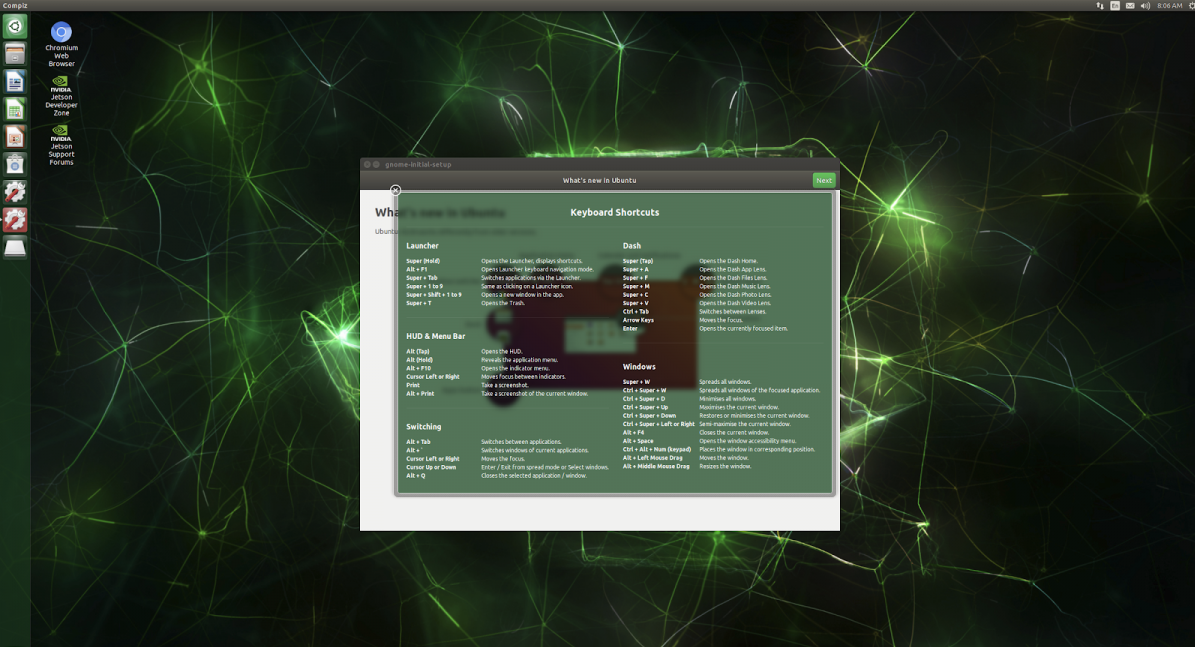
Task: Open the Jetson Support Forums desktop shortcut
Action: point(61,146)
